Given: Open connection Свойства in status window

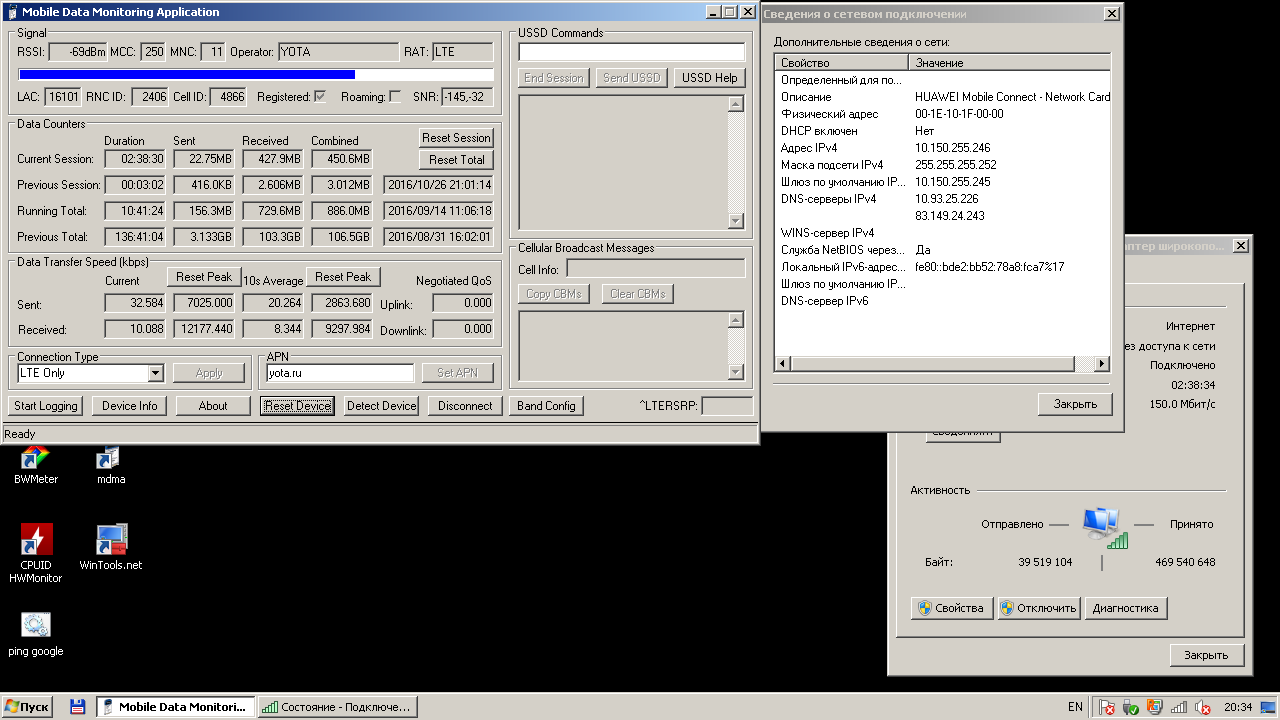Looking at the screenshot, I should click(952, 608).
